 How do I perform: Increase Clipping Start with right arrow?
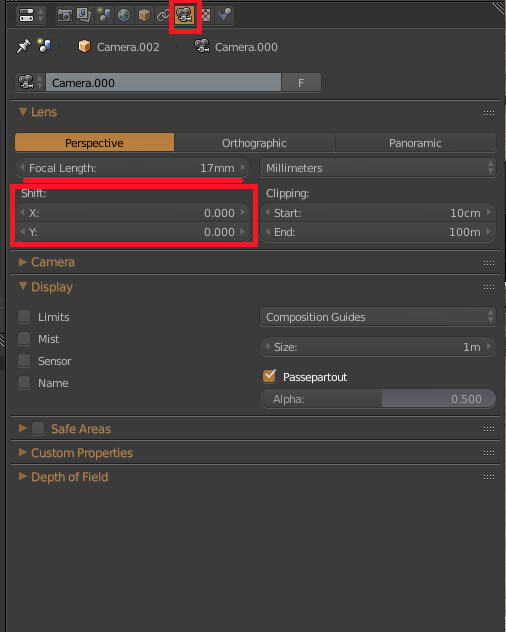click(489, 212)
